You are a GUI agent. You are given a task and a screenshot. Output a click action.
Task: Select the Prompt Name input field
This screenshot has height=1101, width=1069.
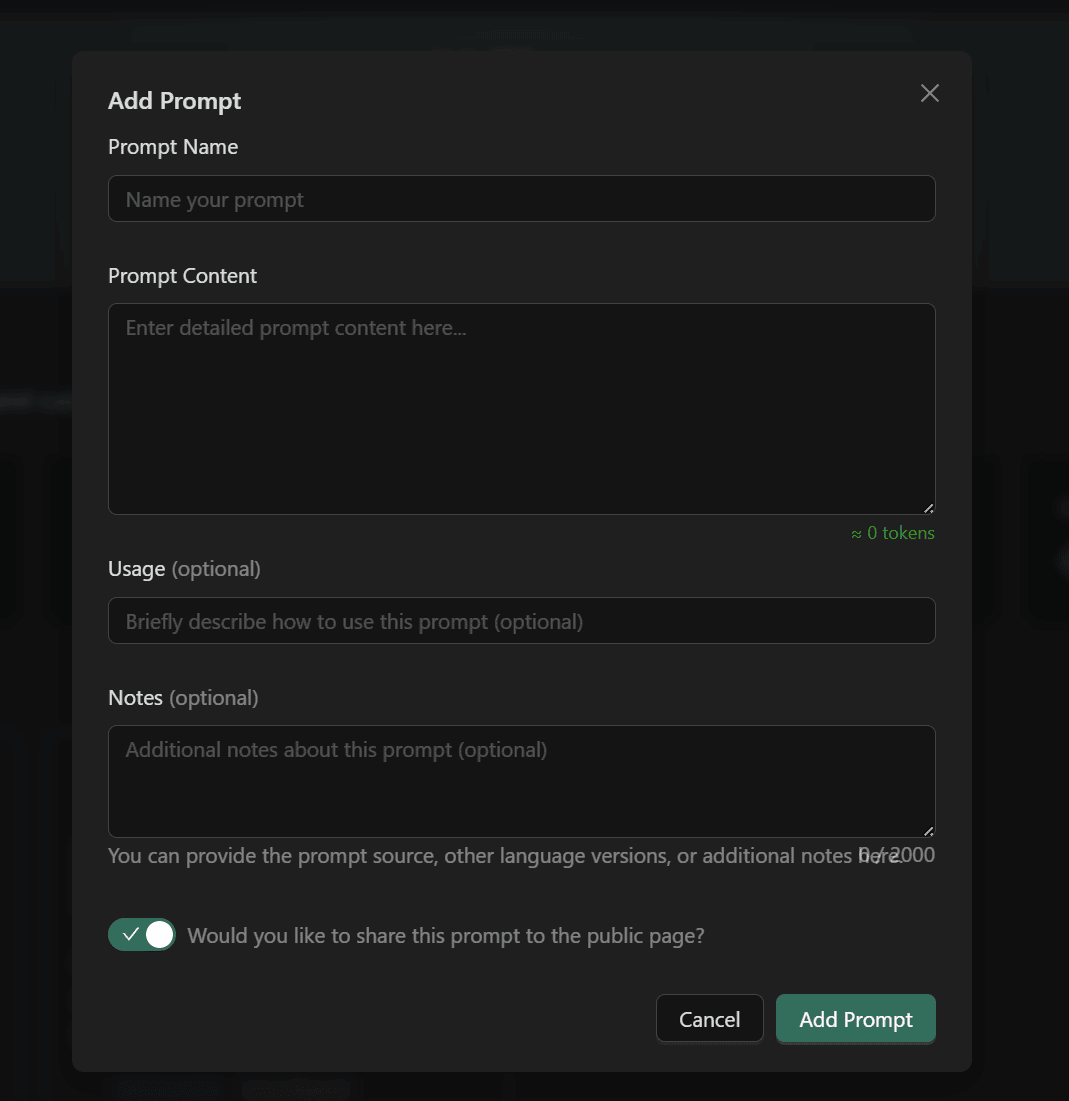(x=521, y=198)
